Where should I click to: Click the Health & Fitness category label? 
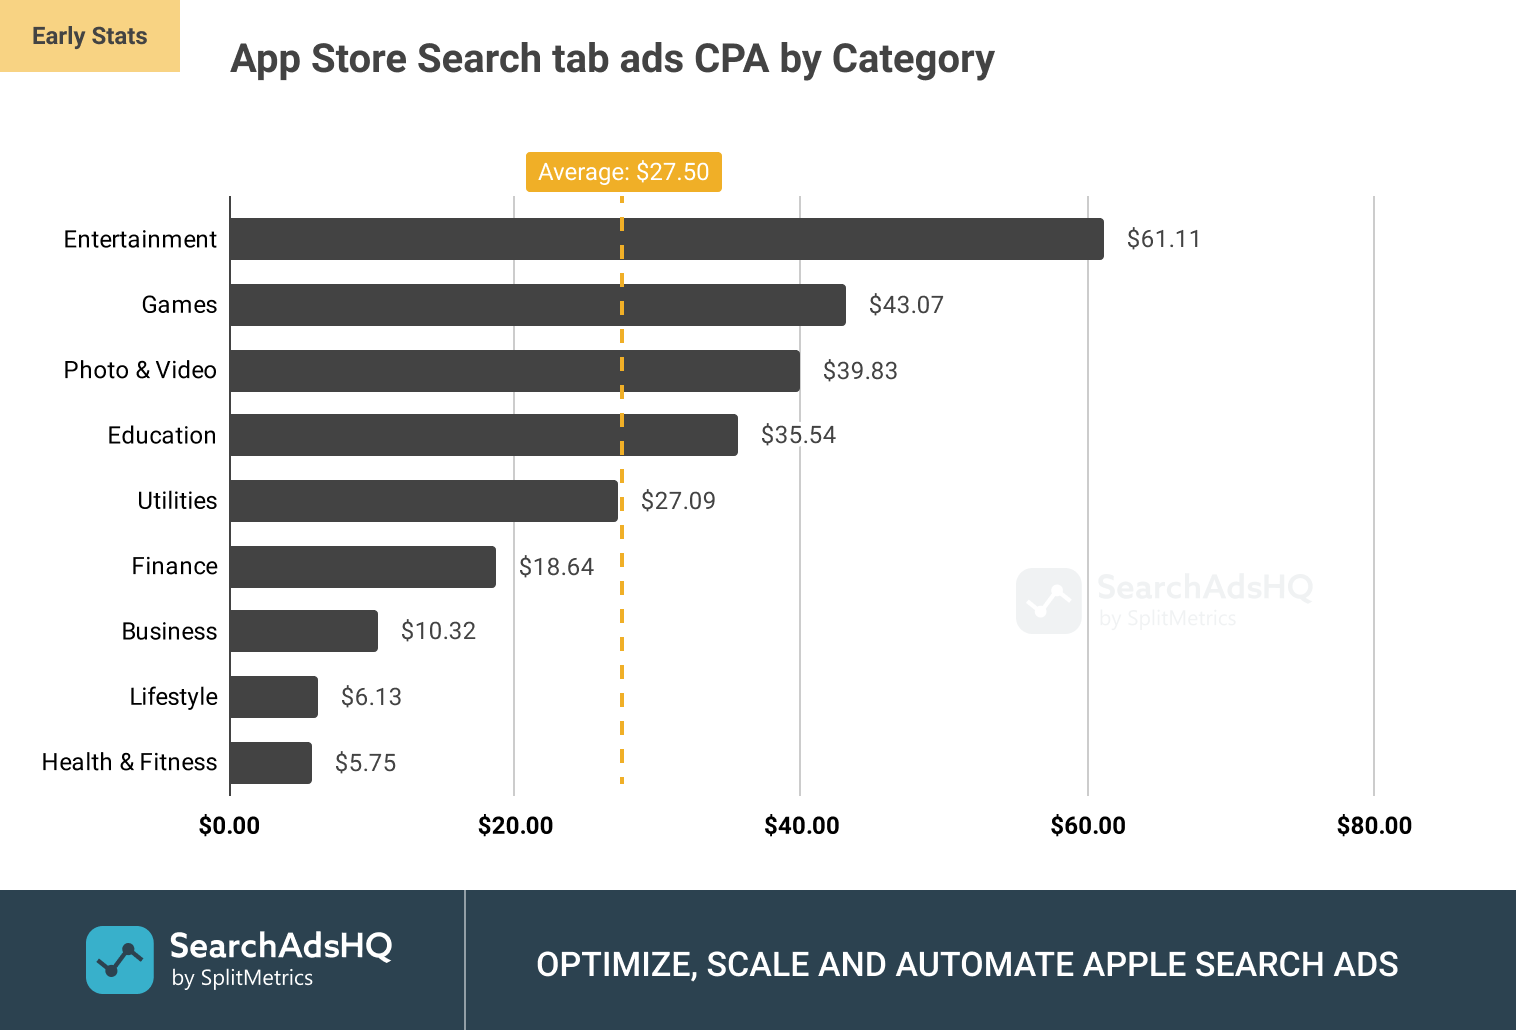(129, 762)
